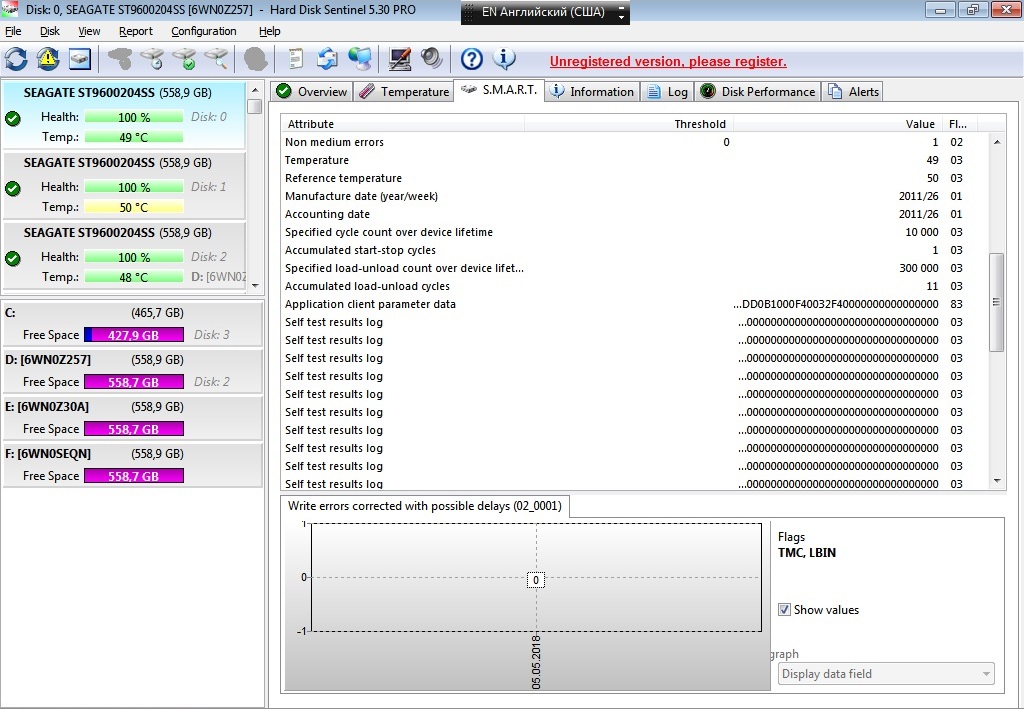
Task: Click the 'Write errors corrected with possible delays' tab
Action: [424, 506]
